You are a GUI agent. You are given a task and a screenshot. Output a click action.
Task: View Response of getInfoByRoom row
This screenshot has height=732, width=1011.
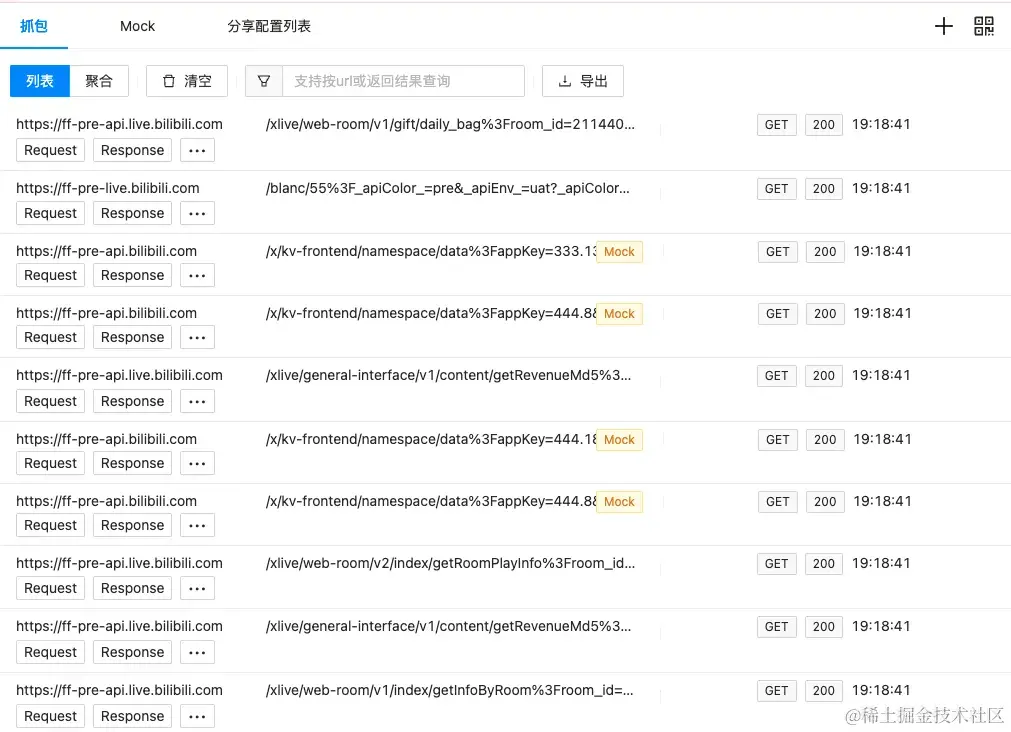coord(132,716)
